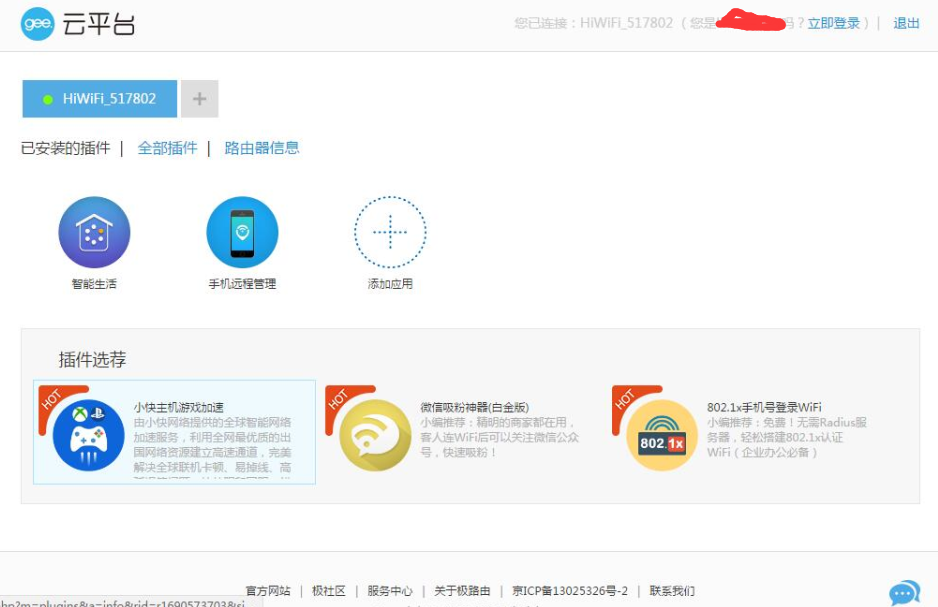Open the 手机远程管理 plugin icon
938x607 pixels.
pos(241,232)
